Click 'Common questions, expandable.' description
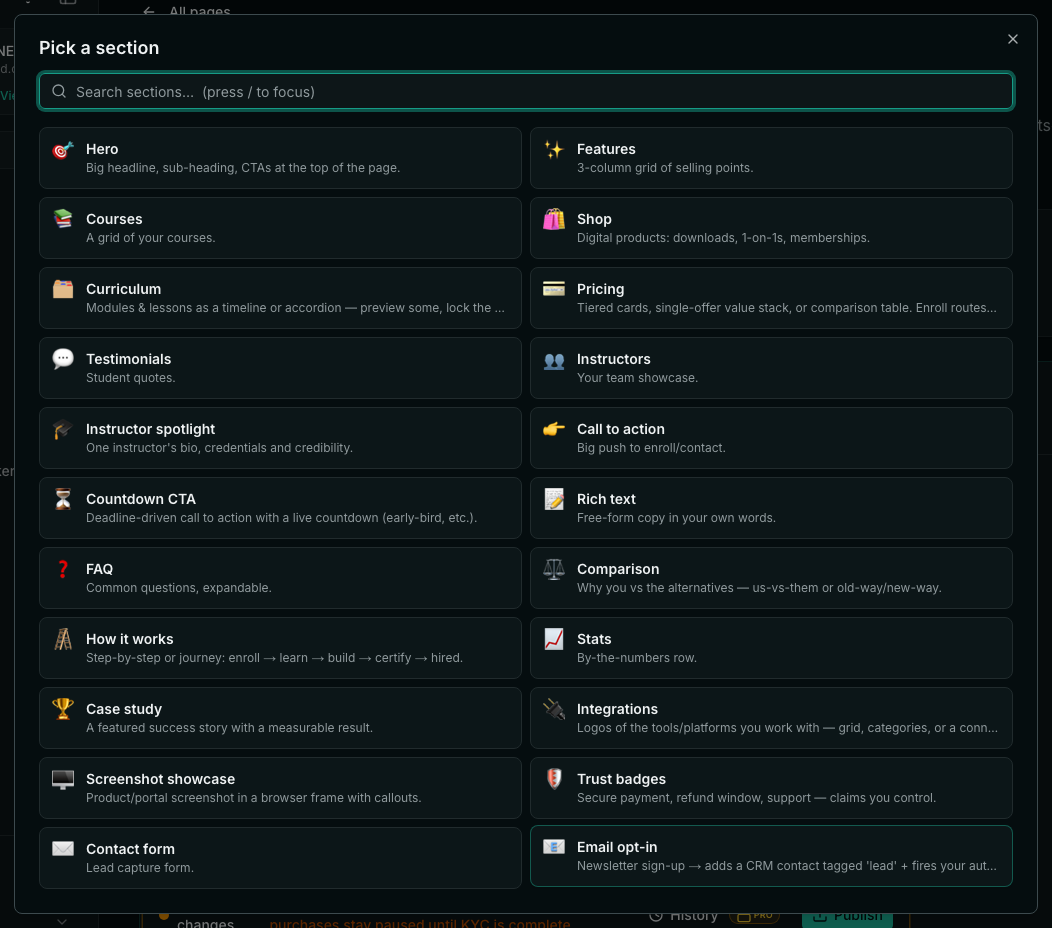This screenshot has height=928, width=1052. pos(178,588)
